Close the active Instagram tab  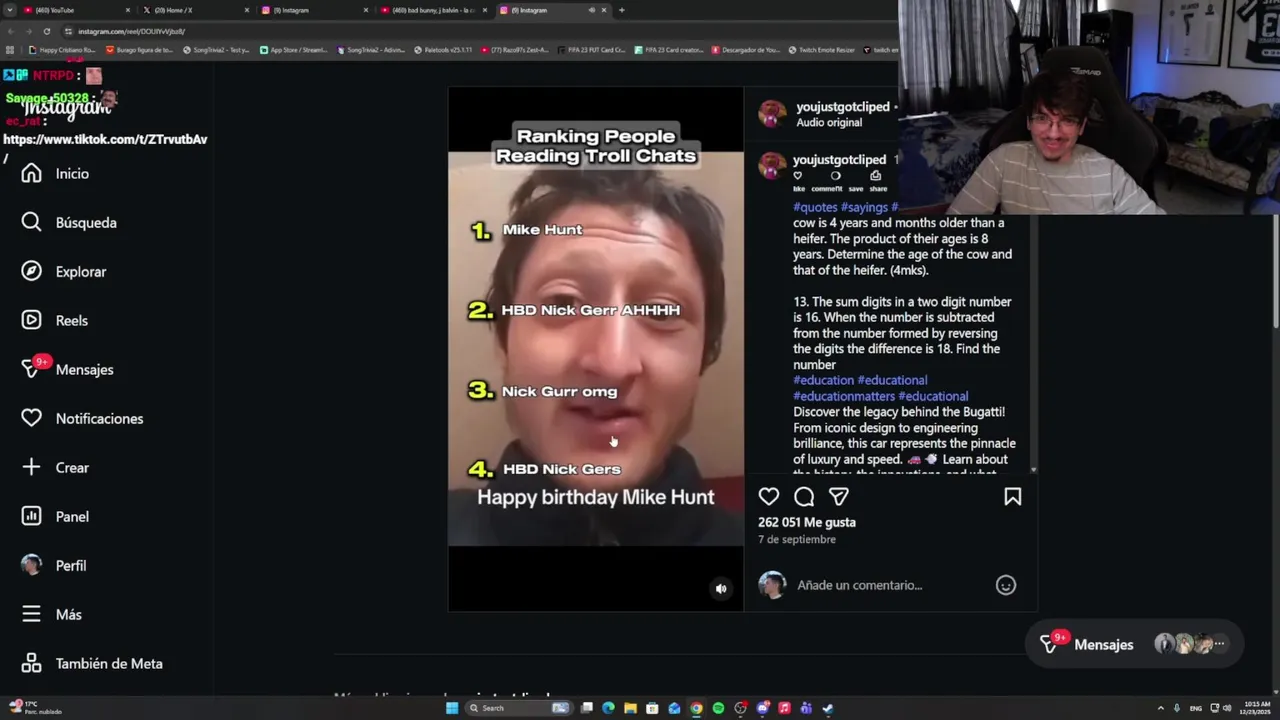[604, 10]
